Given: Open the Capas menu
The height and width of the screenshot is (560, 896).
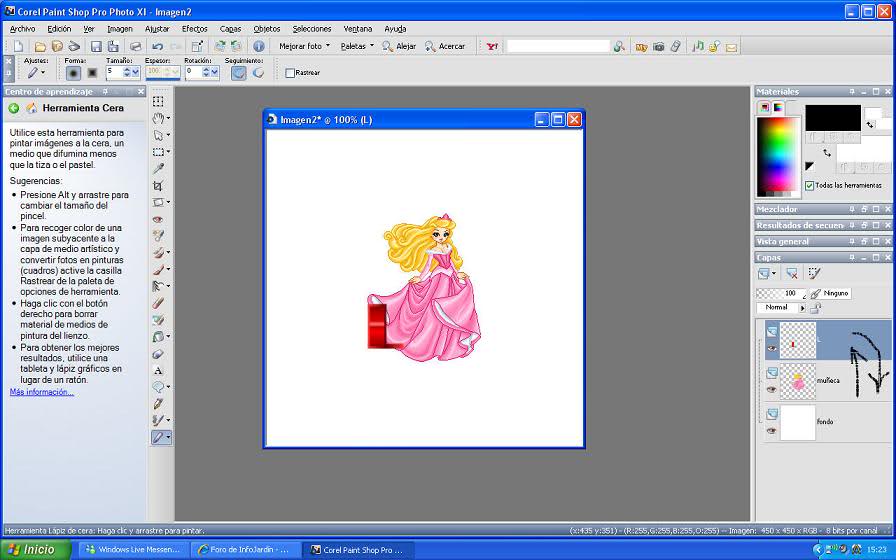Looking at the screenshot, I should [230, 29].
